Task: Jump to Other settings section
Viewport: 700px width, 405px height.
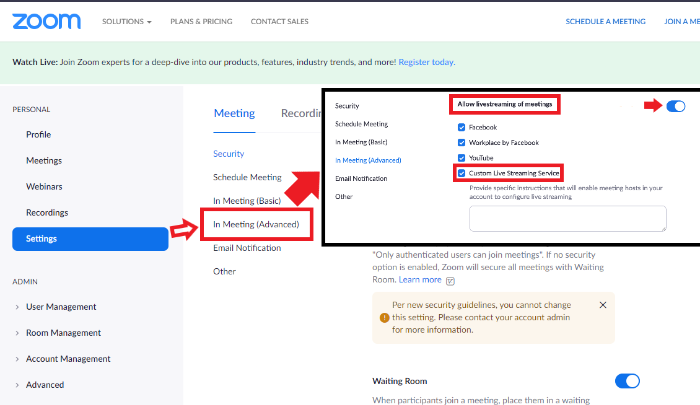Action: tap(224, 271)
